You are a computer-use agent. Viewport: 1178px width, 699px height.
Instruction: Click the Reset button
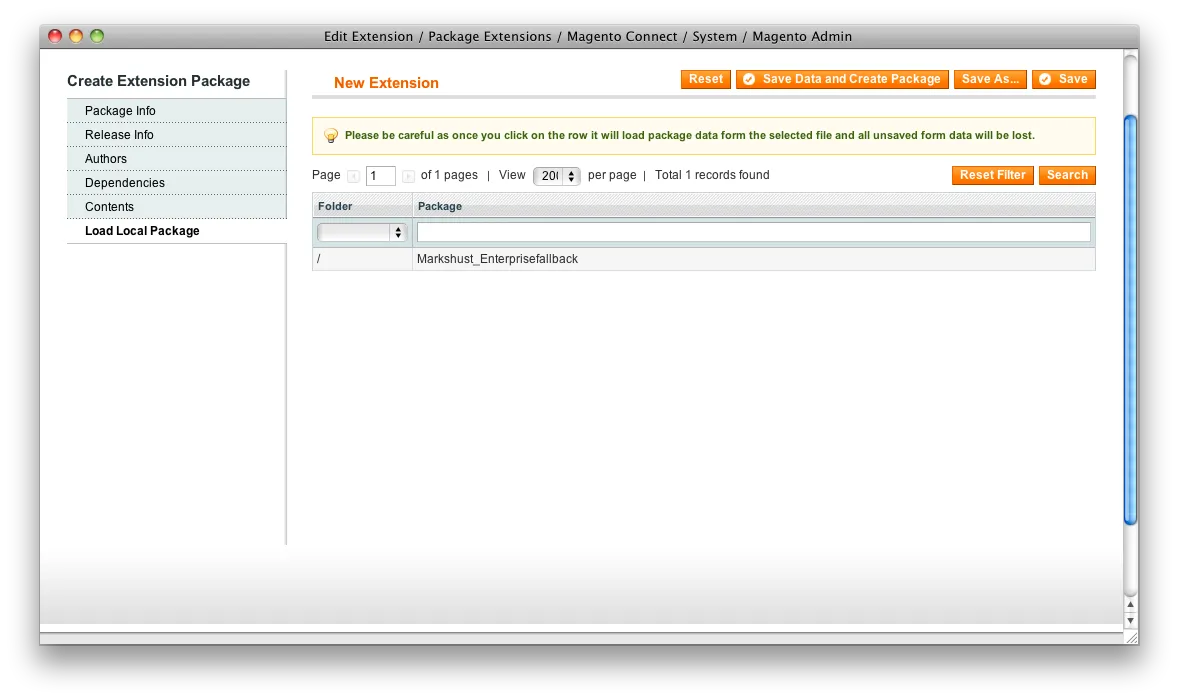(x=705, y=79)
